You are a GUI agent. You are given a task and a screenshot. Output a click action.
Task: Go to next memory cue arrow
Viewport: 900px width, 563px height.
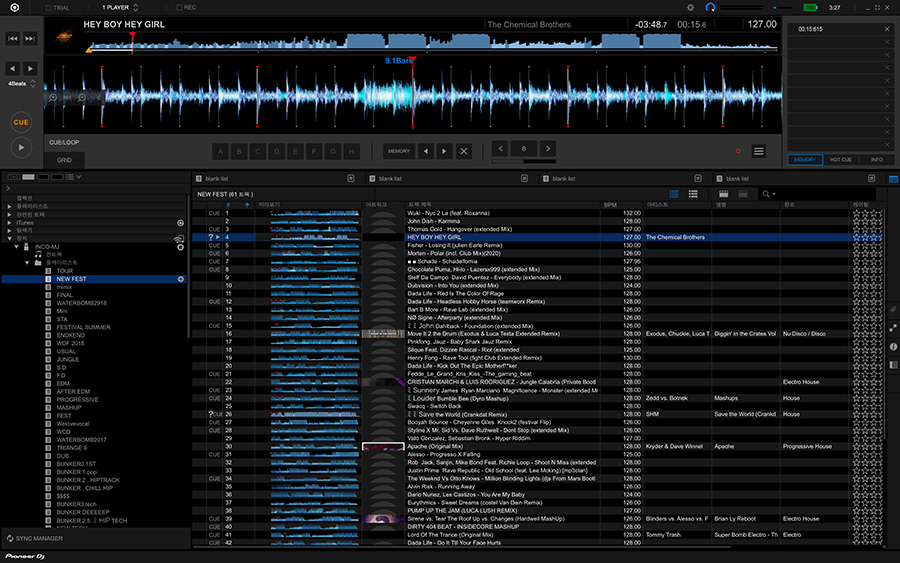pyautogui.click(x=444, y=152)
